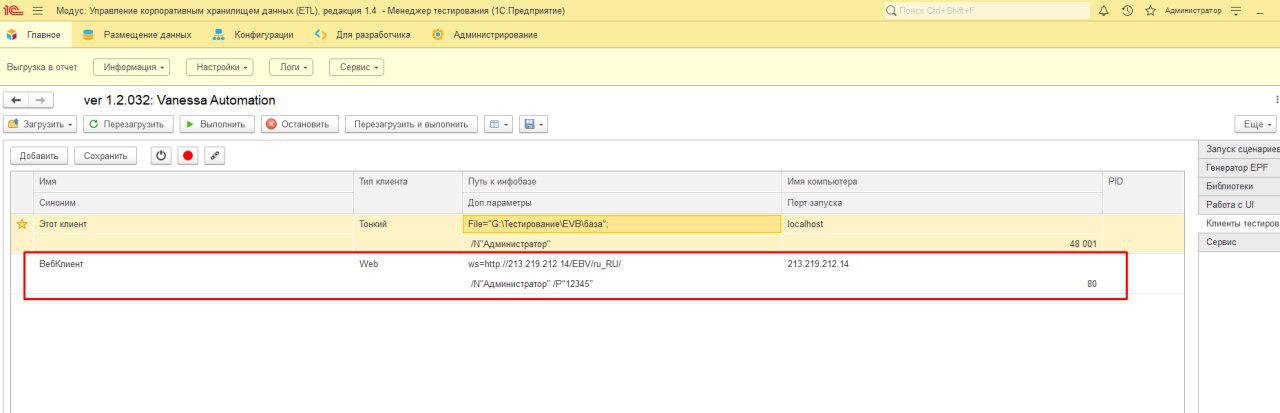Open the Генератор EPF side tab
Image resolution: width=1280 pixels, height=413 pixels.
point(1239,167)
